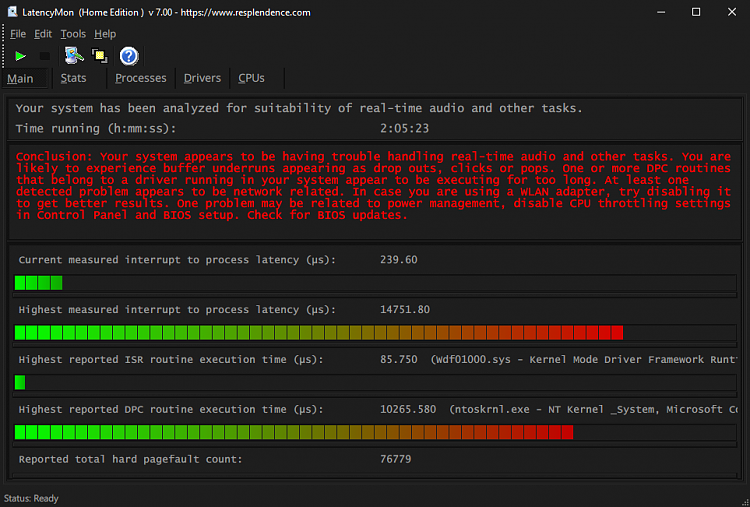Screen dimensions: 750x507
Task: Open the File menu
Action: [18, 34]
